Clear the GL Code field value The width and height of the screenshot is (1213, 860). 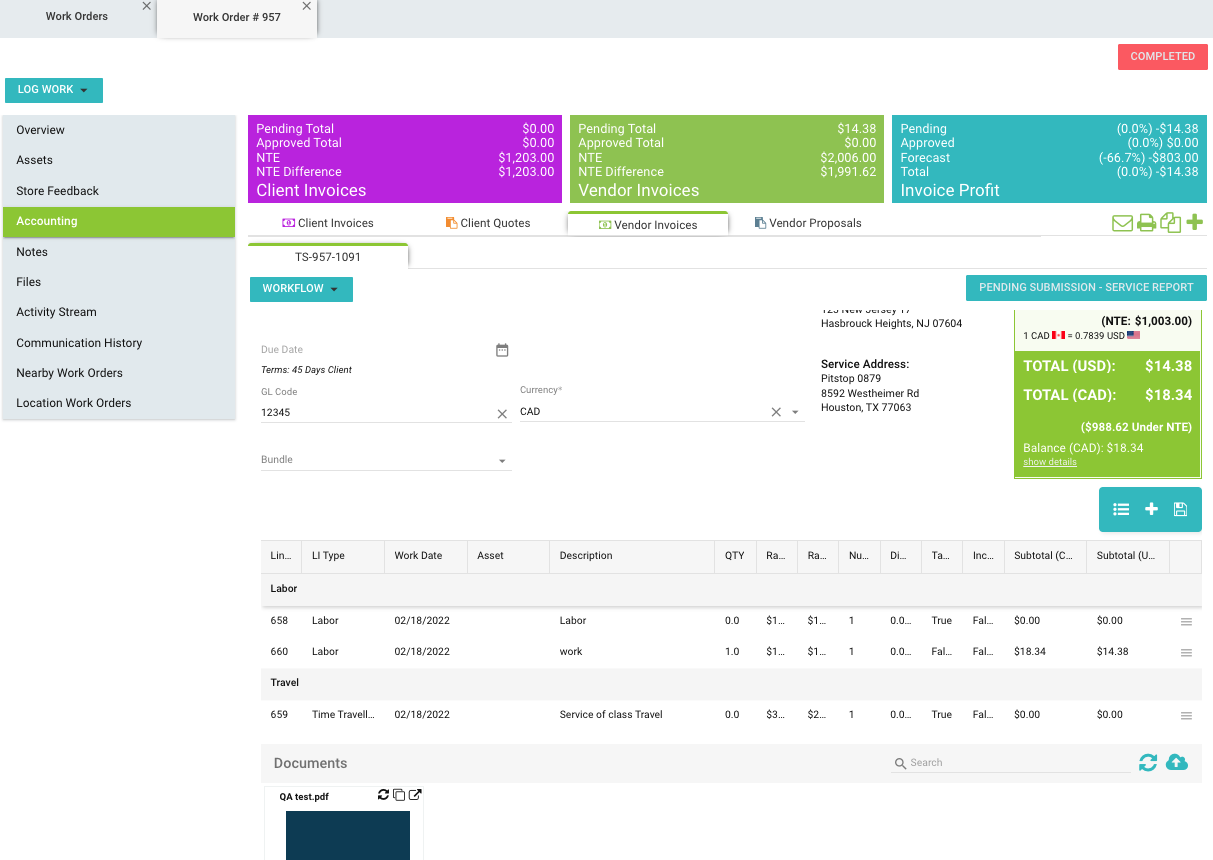502,413
